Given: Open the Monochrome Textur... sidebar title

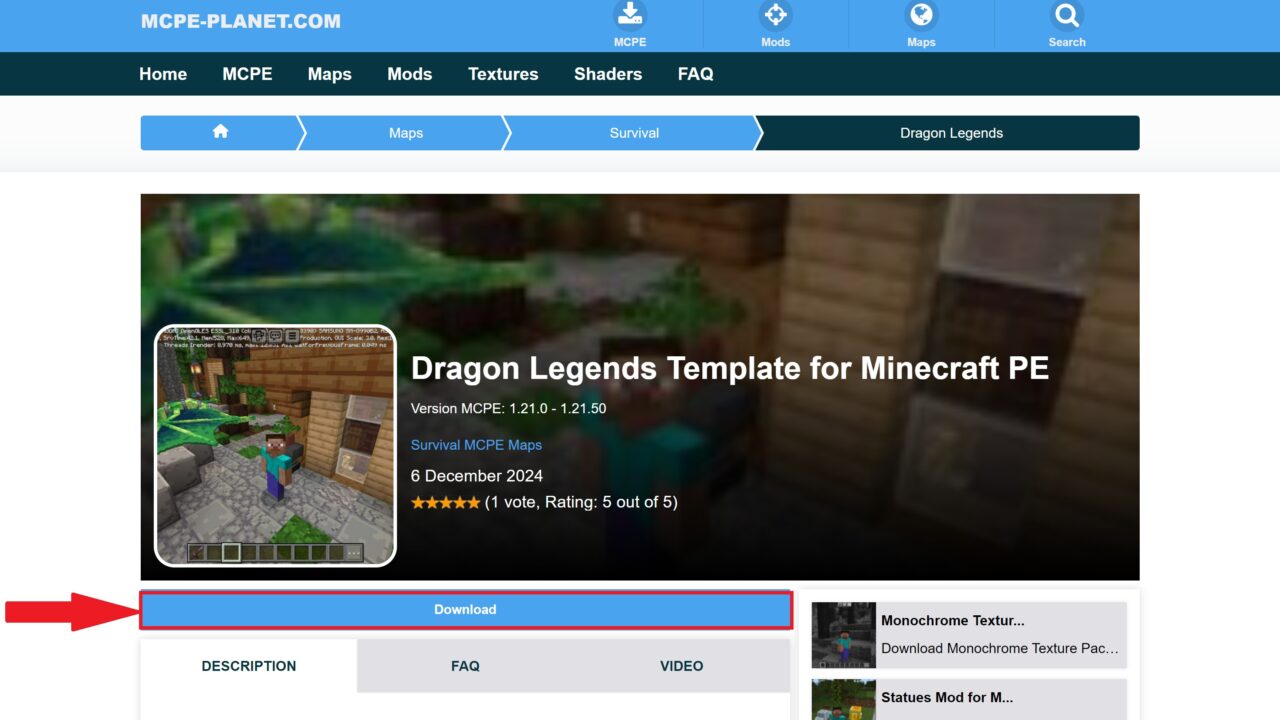Looking at the screenshot, I should pyautogui.click(x=953, y=620).
